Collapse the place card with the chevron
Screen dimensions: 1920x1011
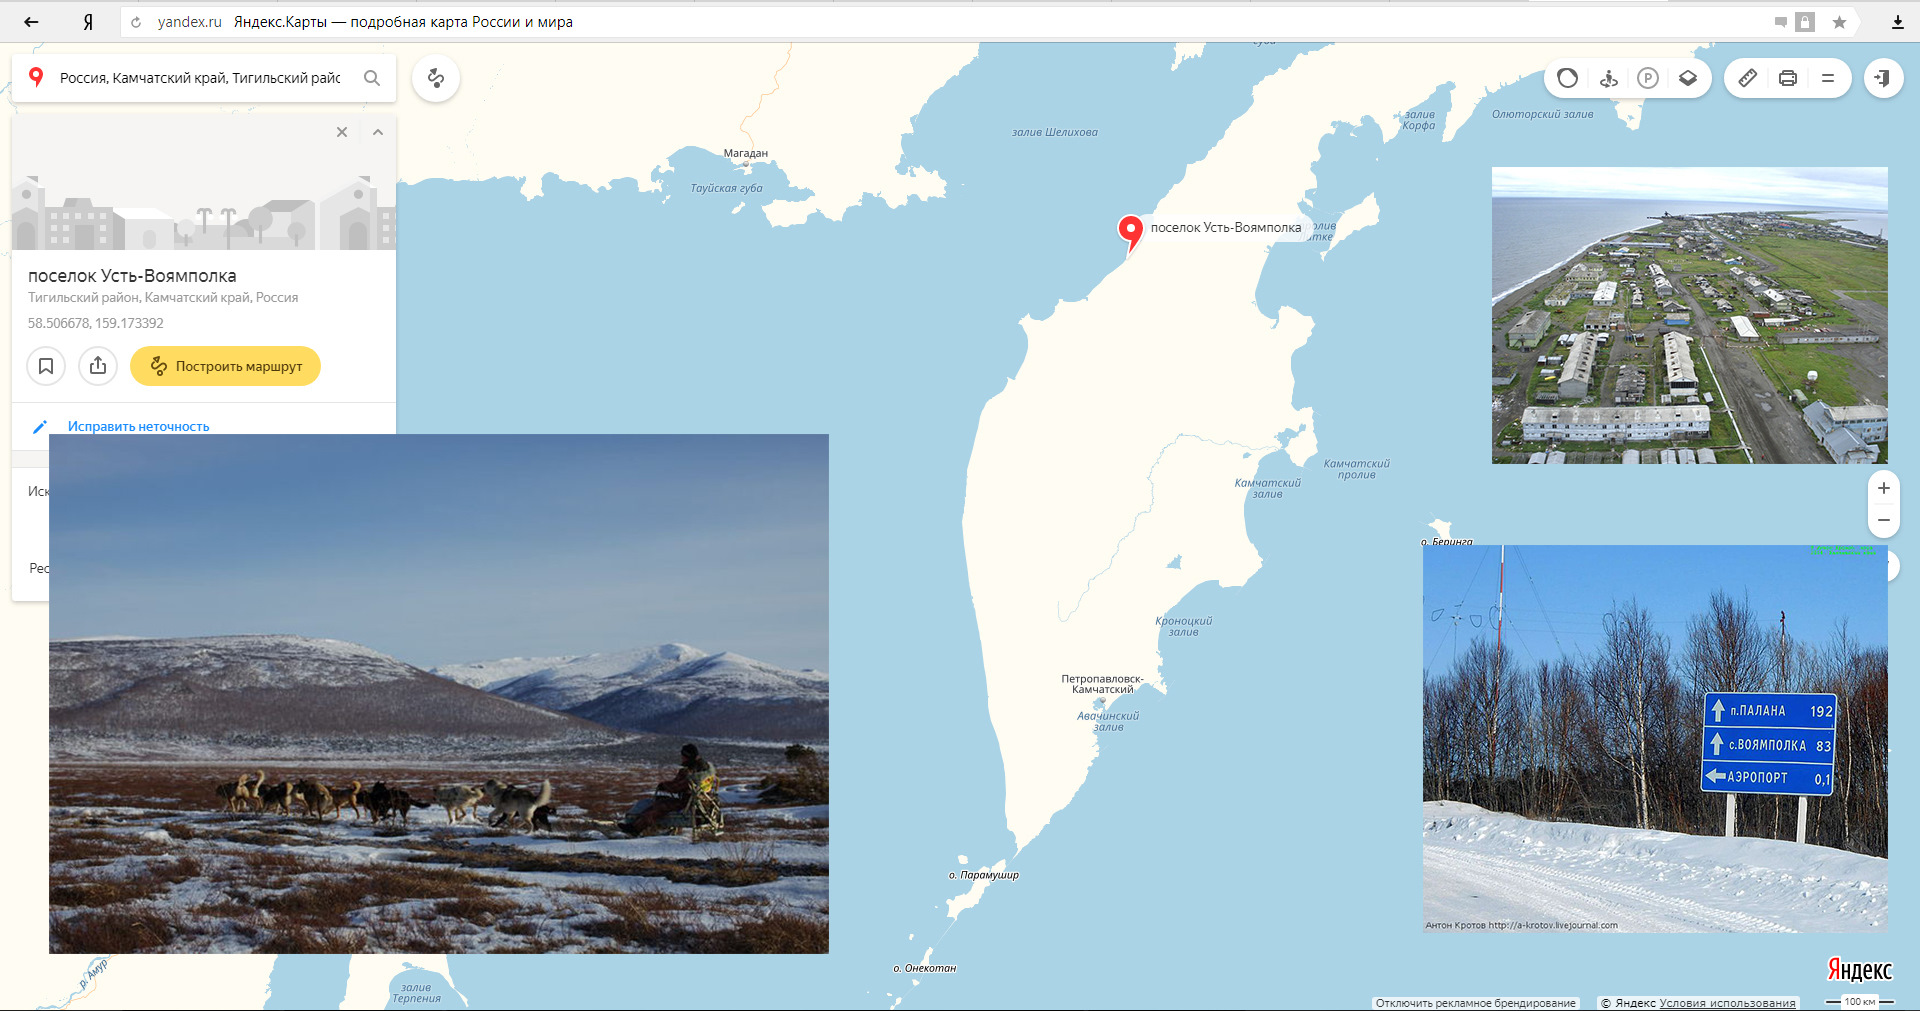[378, 132]
